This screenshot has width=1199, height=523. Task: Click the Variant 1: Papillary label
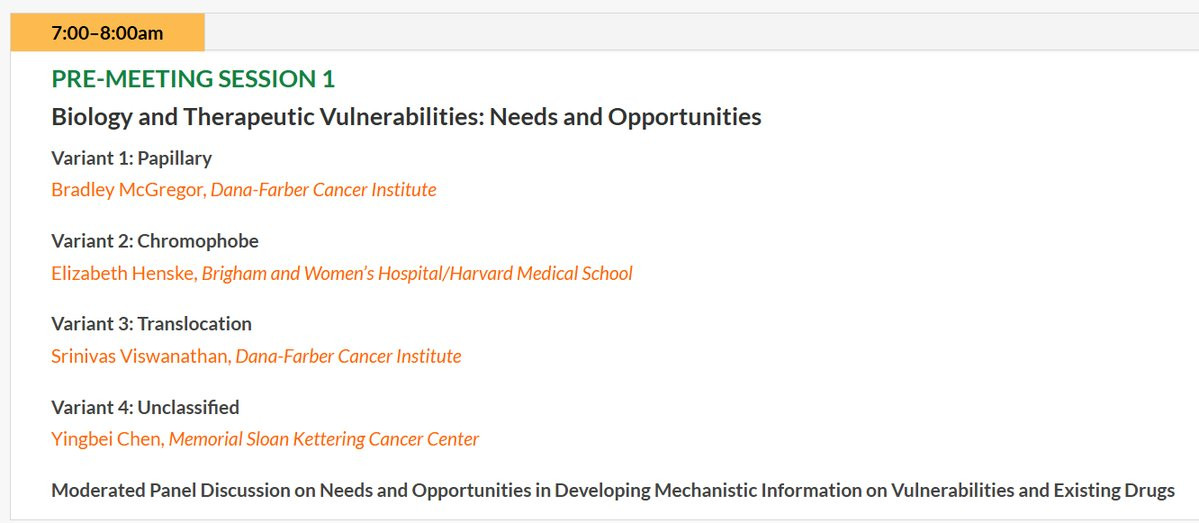[x=132, y=158]
